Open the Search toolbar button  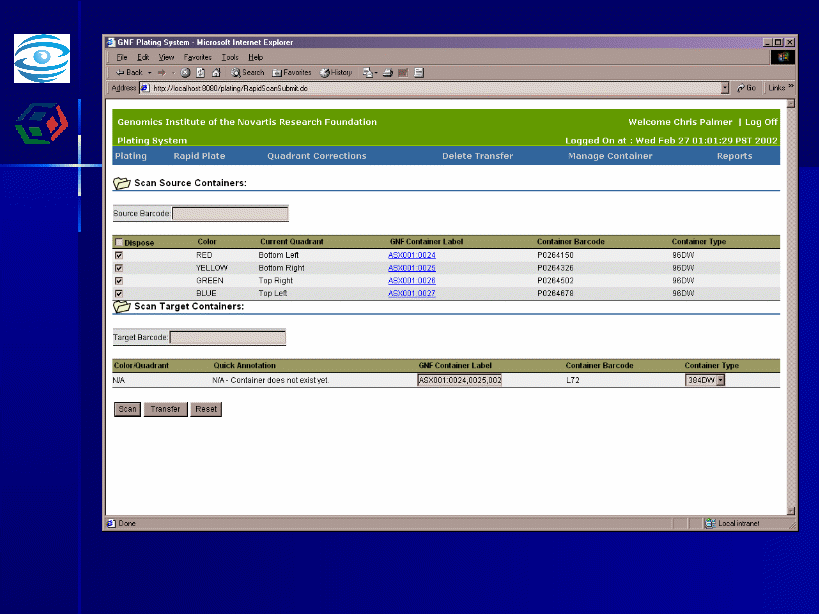tap(248, 73)
